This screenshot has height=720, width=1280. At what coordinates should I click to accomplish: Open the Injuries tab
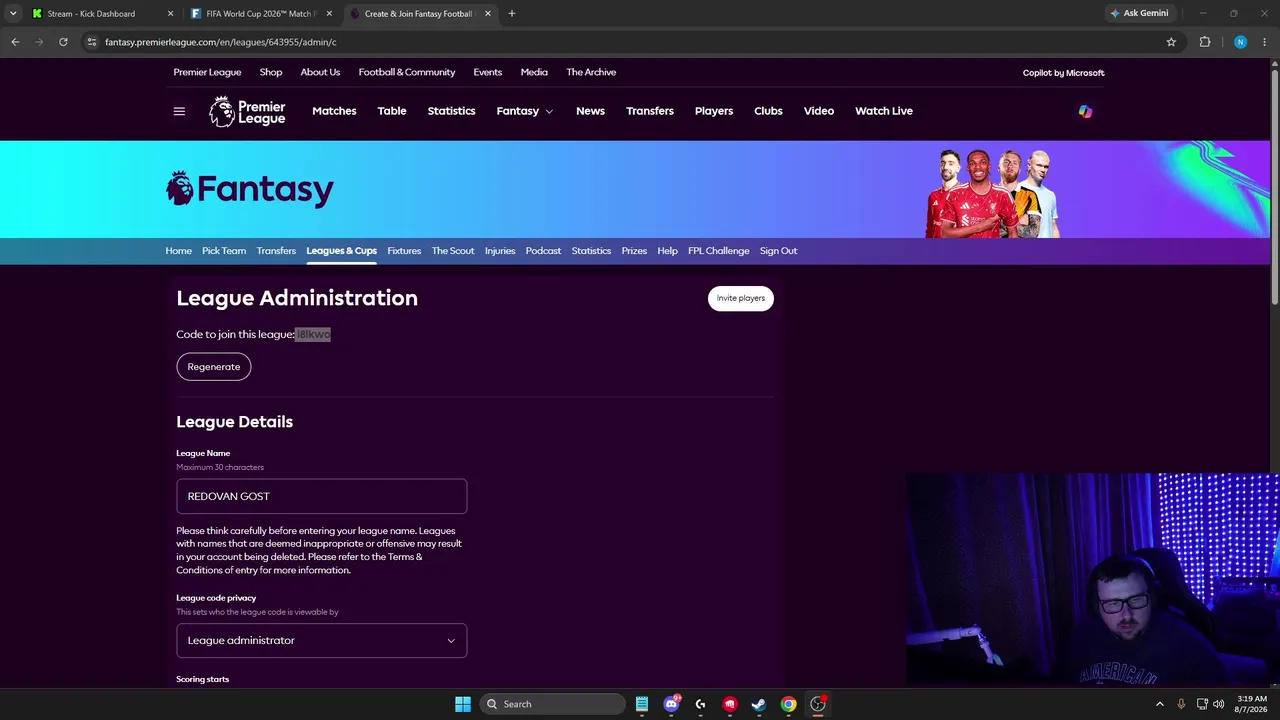(500, 251)
